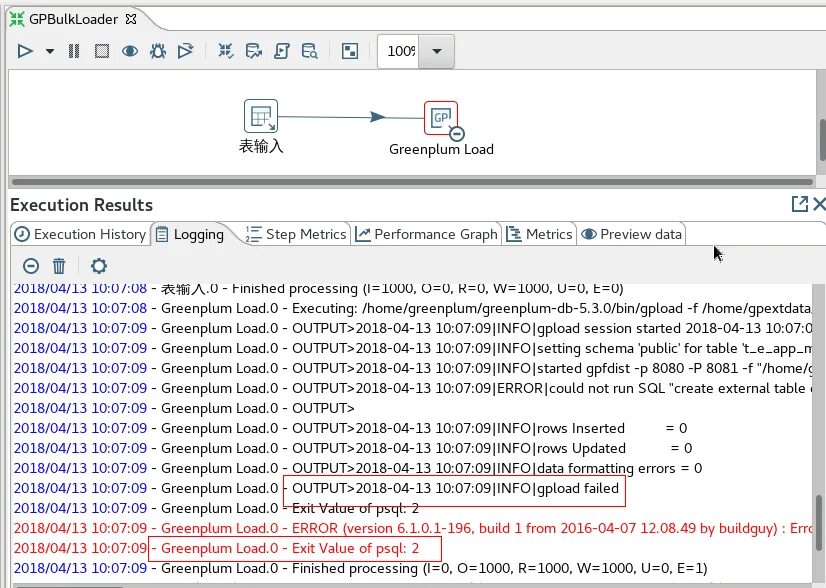Click the 'rows Updated = 0' log line
The height and width of the screenshot is (588, 826).
[x=353, y=448]
